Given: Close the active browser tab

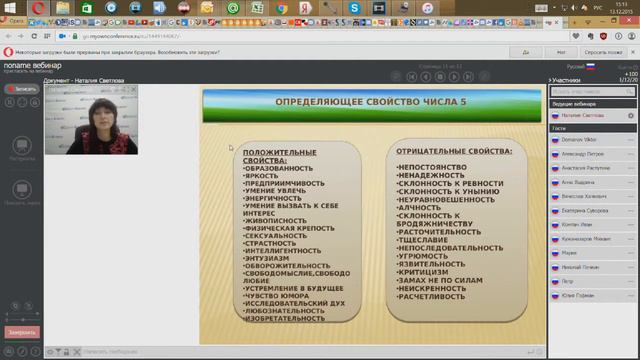Looking at the screenshot, I should click(x=556, y=22).
